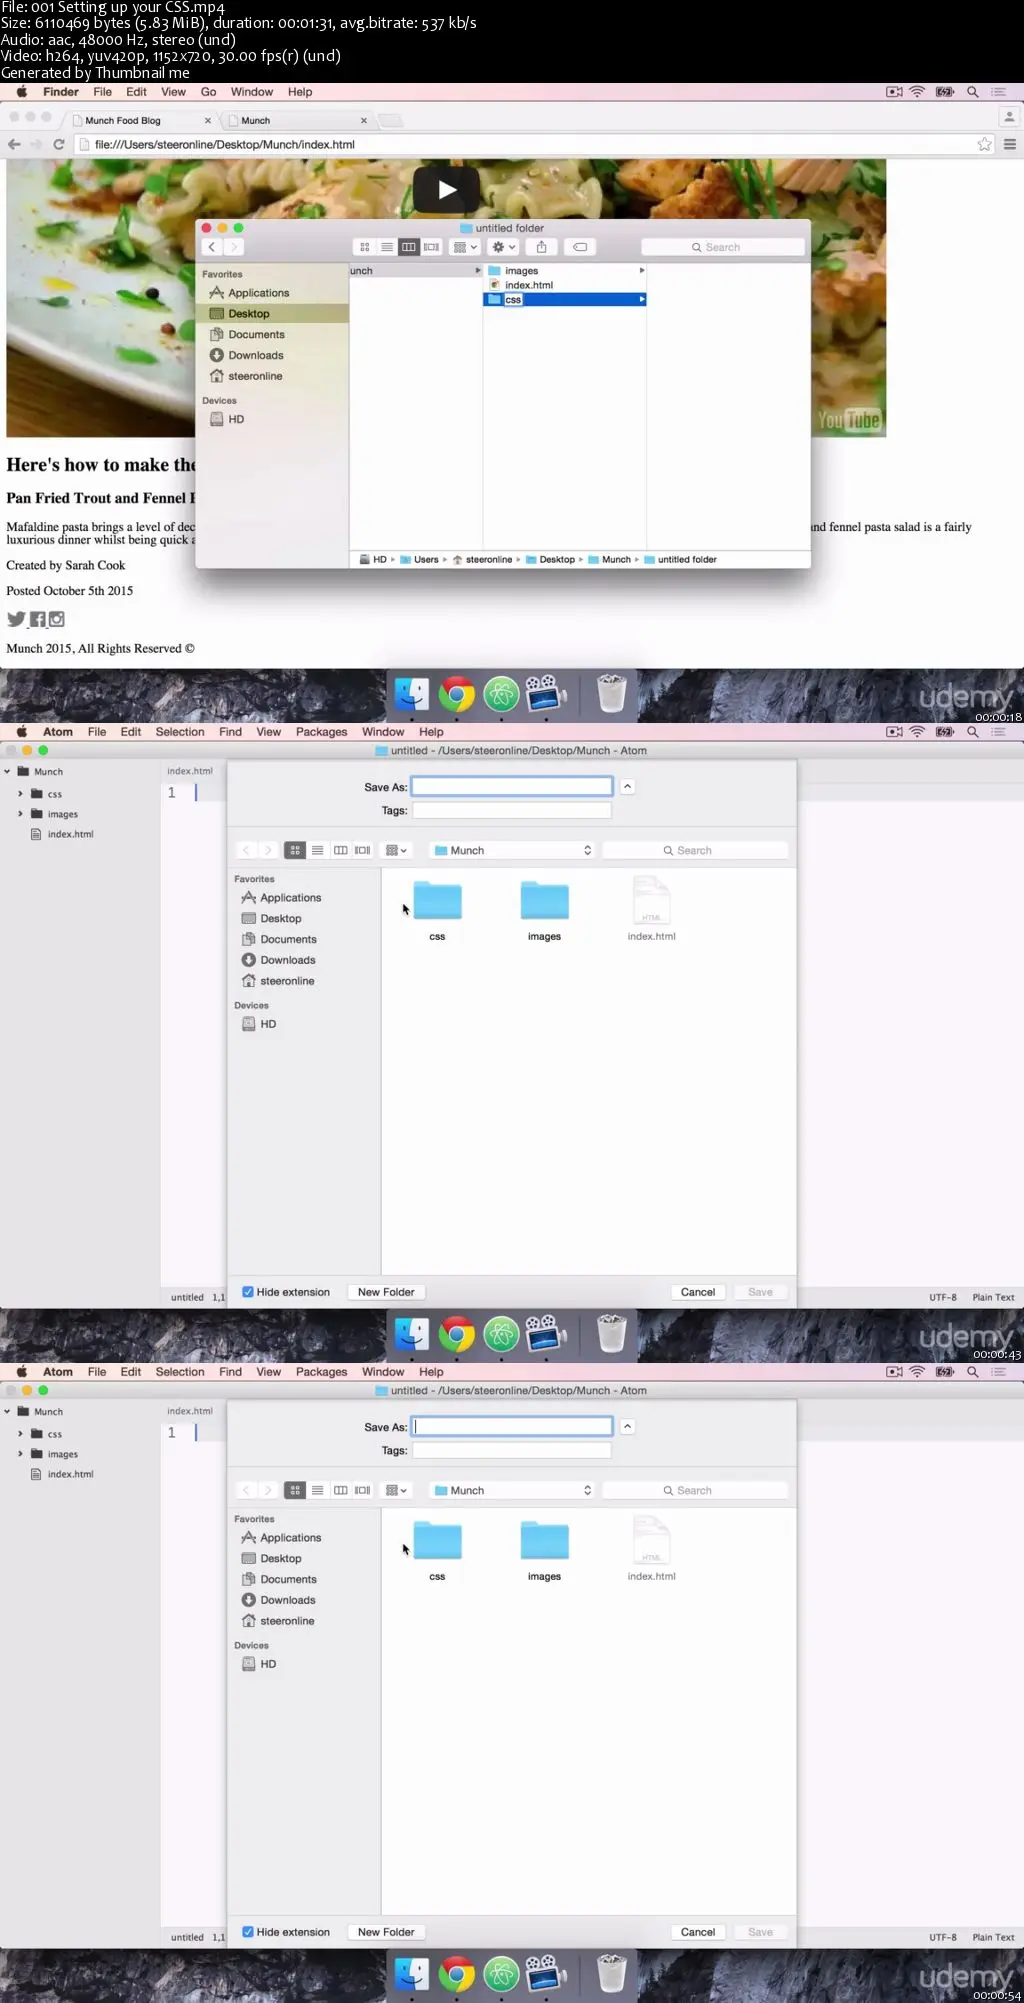The width and height of the screenshot is (1024, 2003).
Task: Play the YouTube video in the Chrome page
Action: coord(446,189)
